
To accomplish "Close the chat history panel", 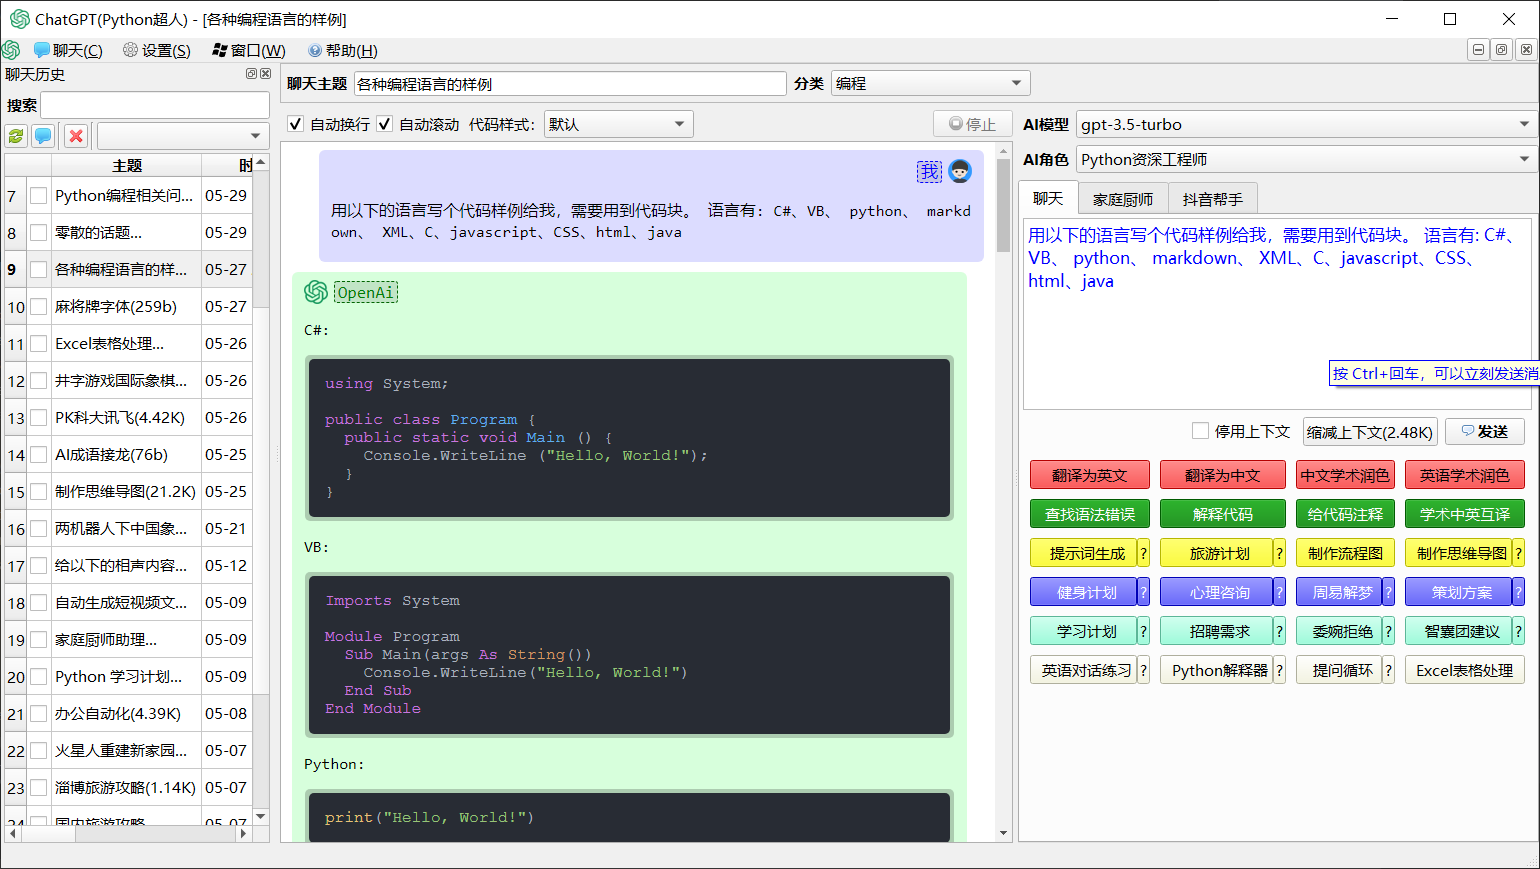I will pos(265,74).
